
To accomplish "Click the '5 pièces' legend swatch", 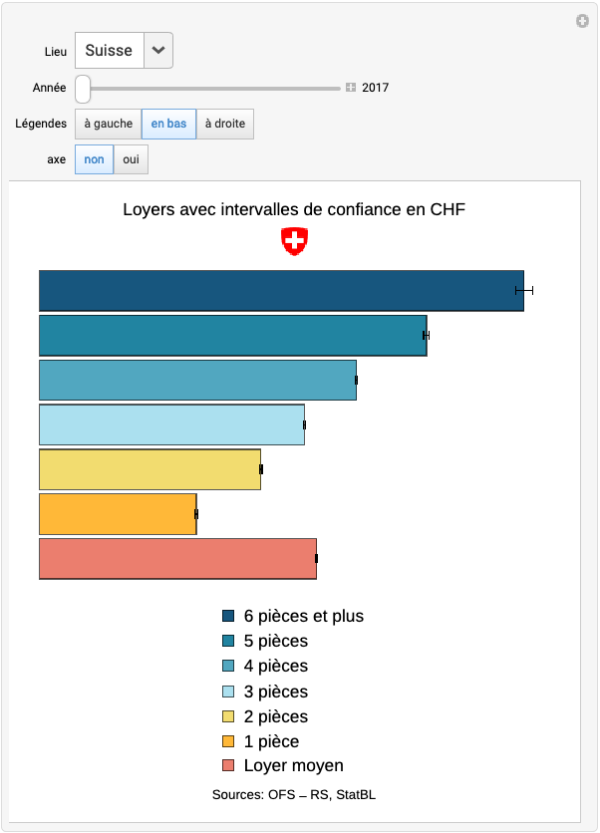I will click(228, 642).
